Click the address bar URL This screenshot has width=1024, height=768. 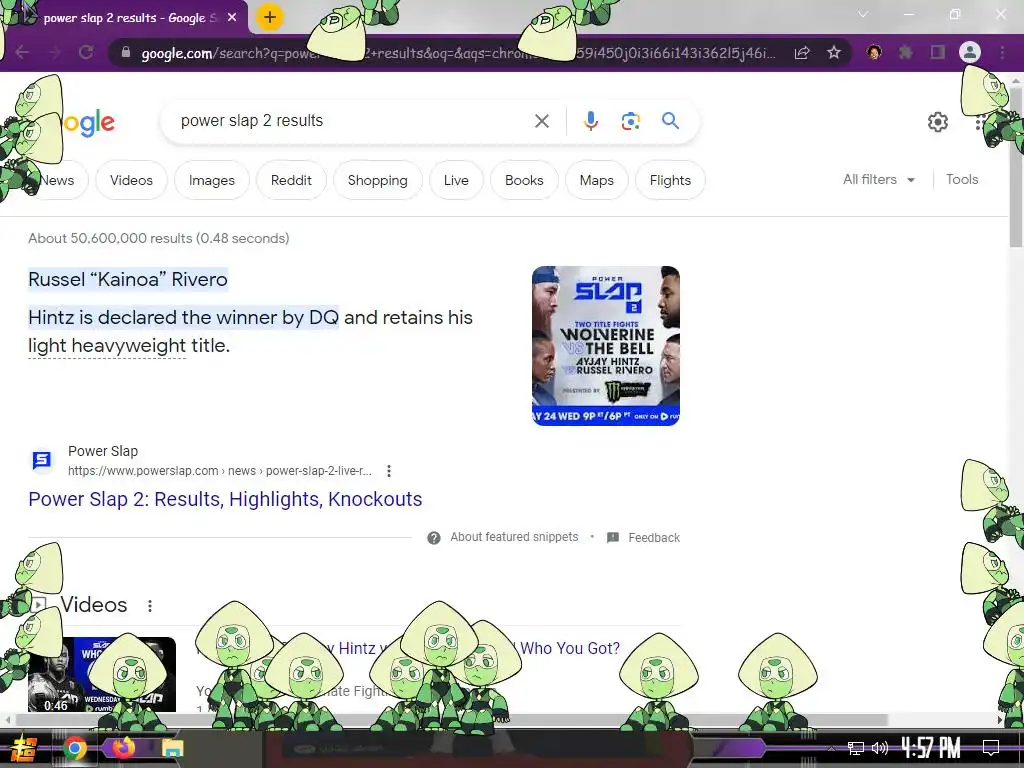457,53
